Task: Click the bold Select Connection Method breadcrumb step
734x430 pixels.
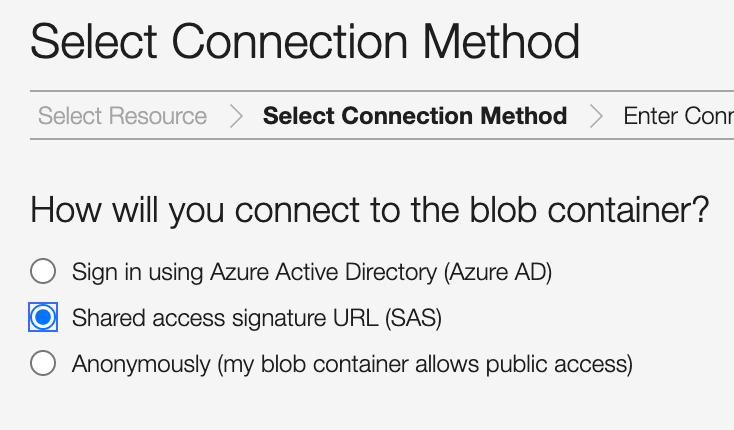Action: [414, 116]
